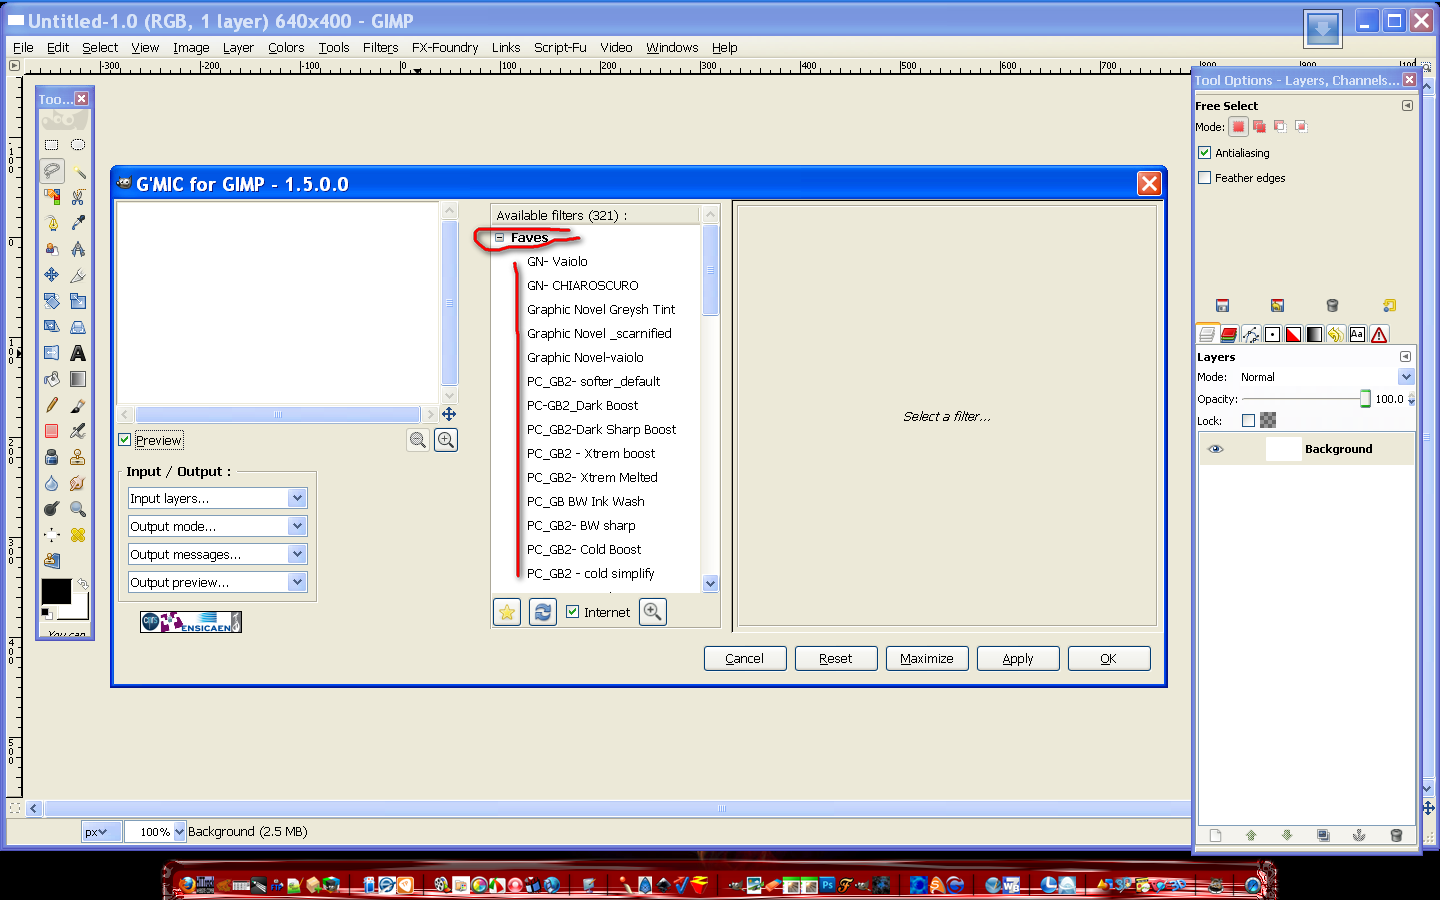Click the Reset button in G'MIC
The width and height of the screenshot is (1440, 900).
pyautogui.click(x=836, y=658)
